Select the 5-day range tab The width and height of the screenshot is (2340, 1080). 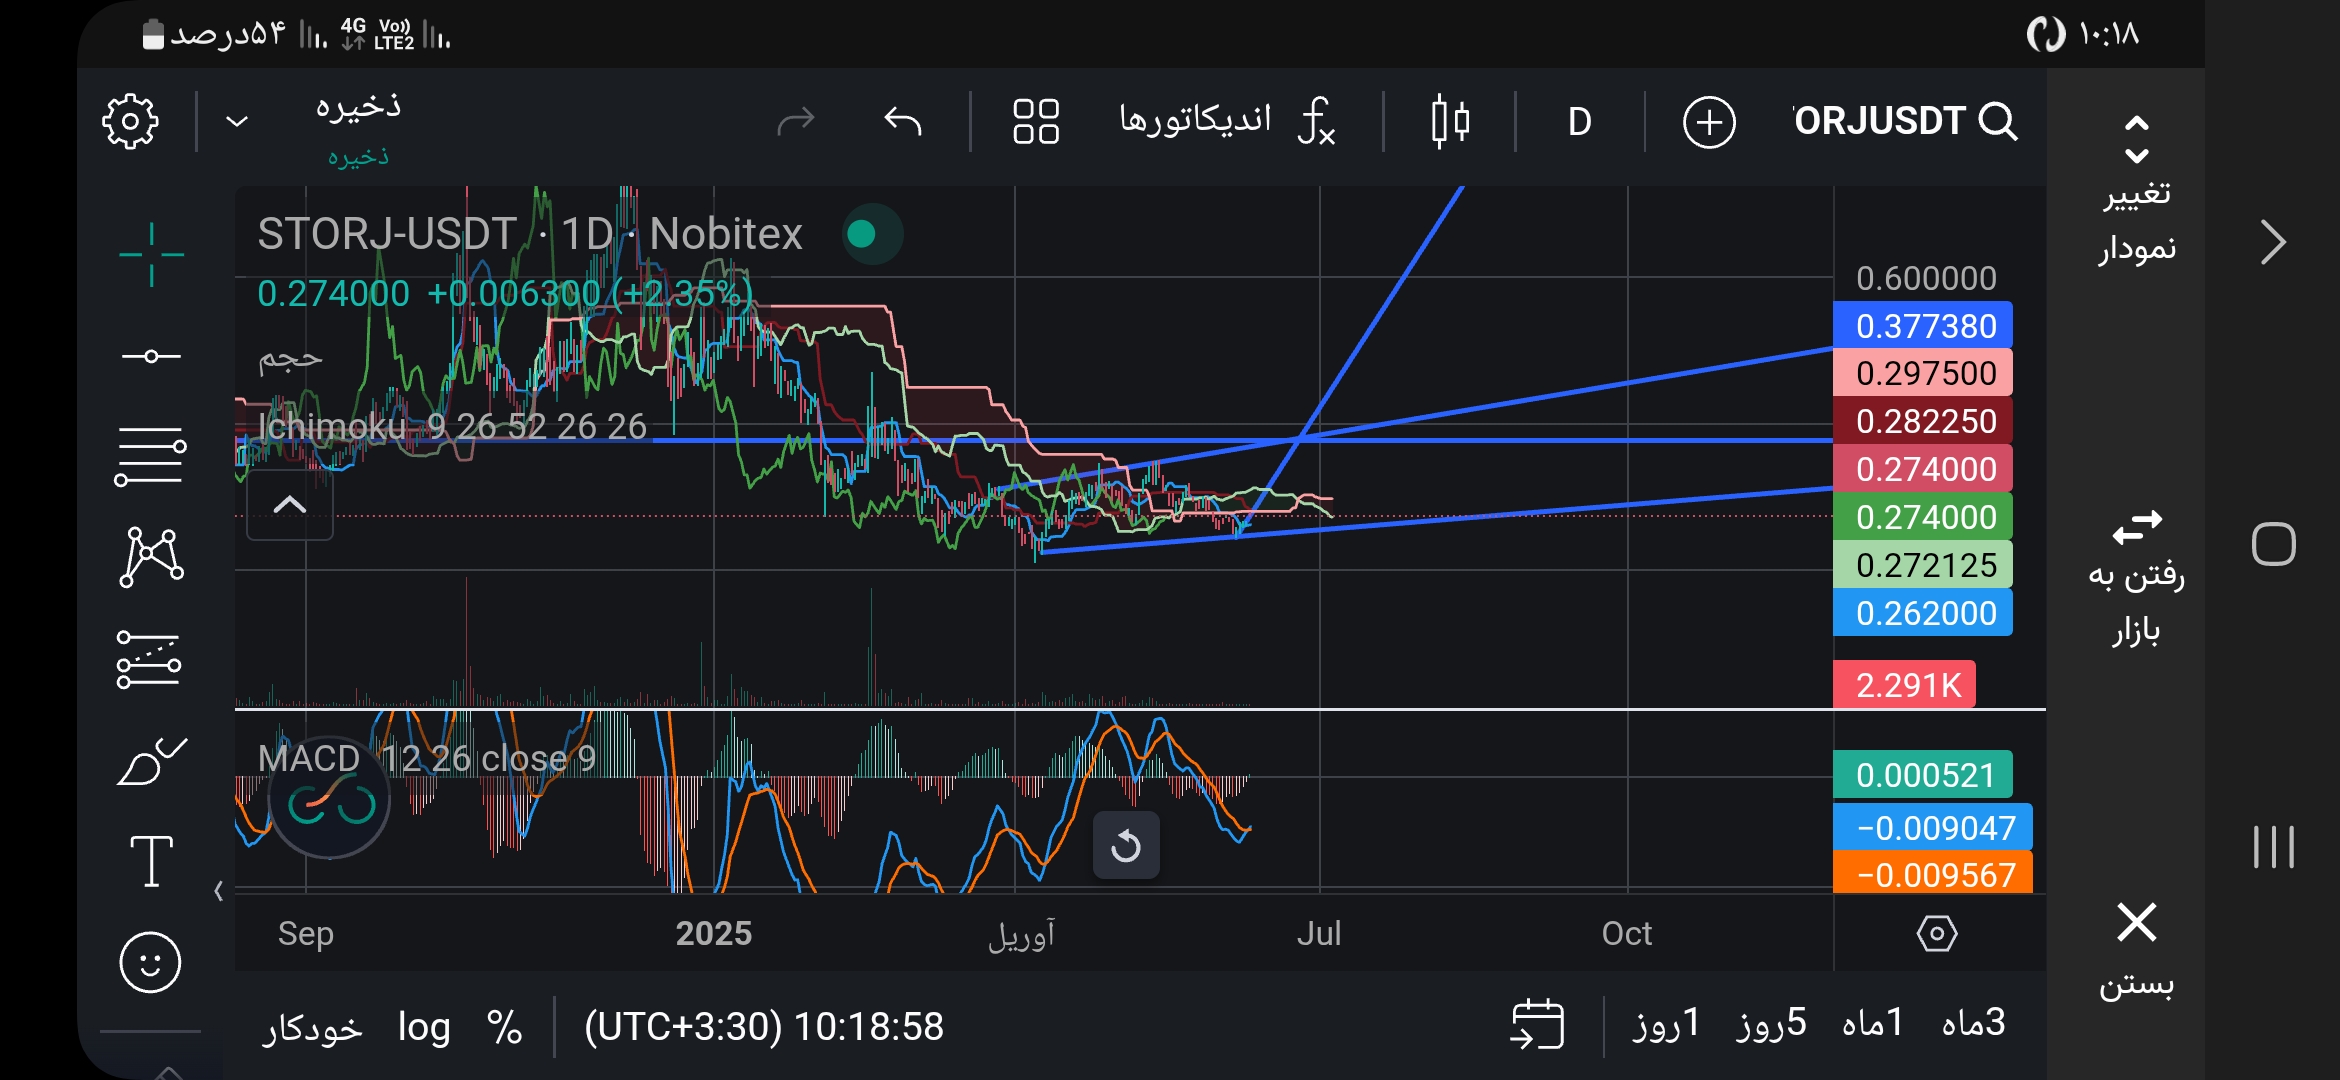tap(1771, 1023)
